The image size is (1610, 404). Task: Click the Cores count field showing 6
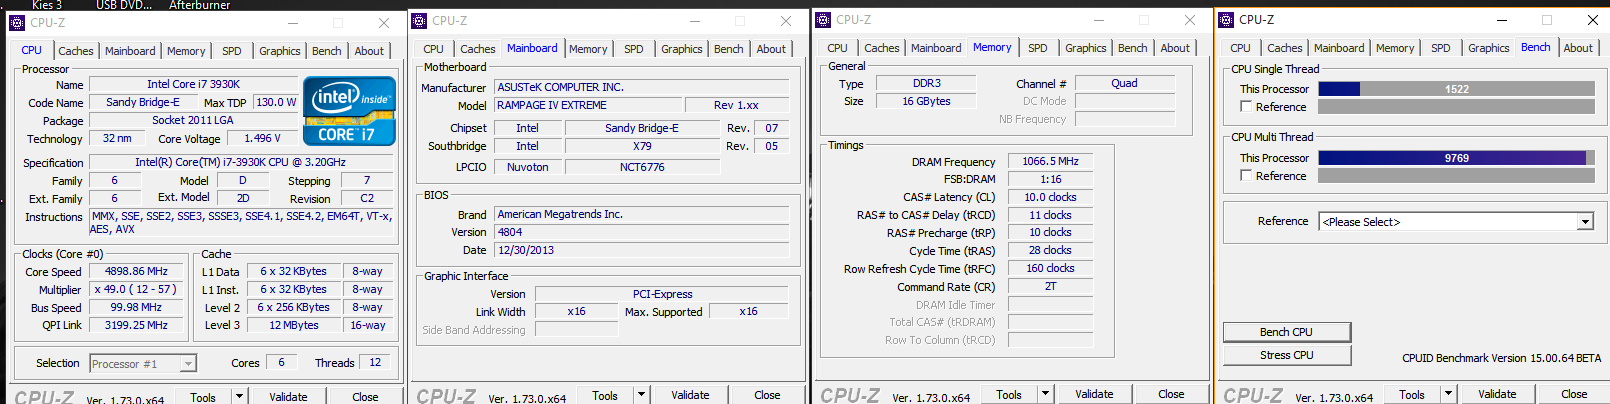click(x=281, y=363)
